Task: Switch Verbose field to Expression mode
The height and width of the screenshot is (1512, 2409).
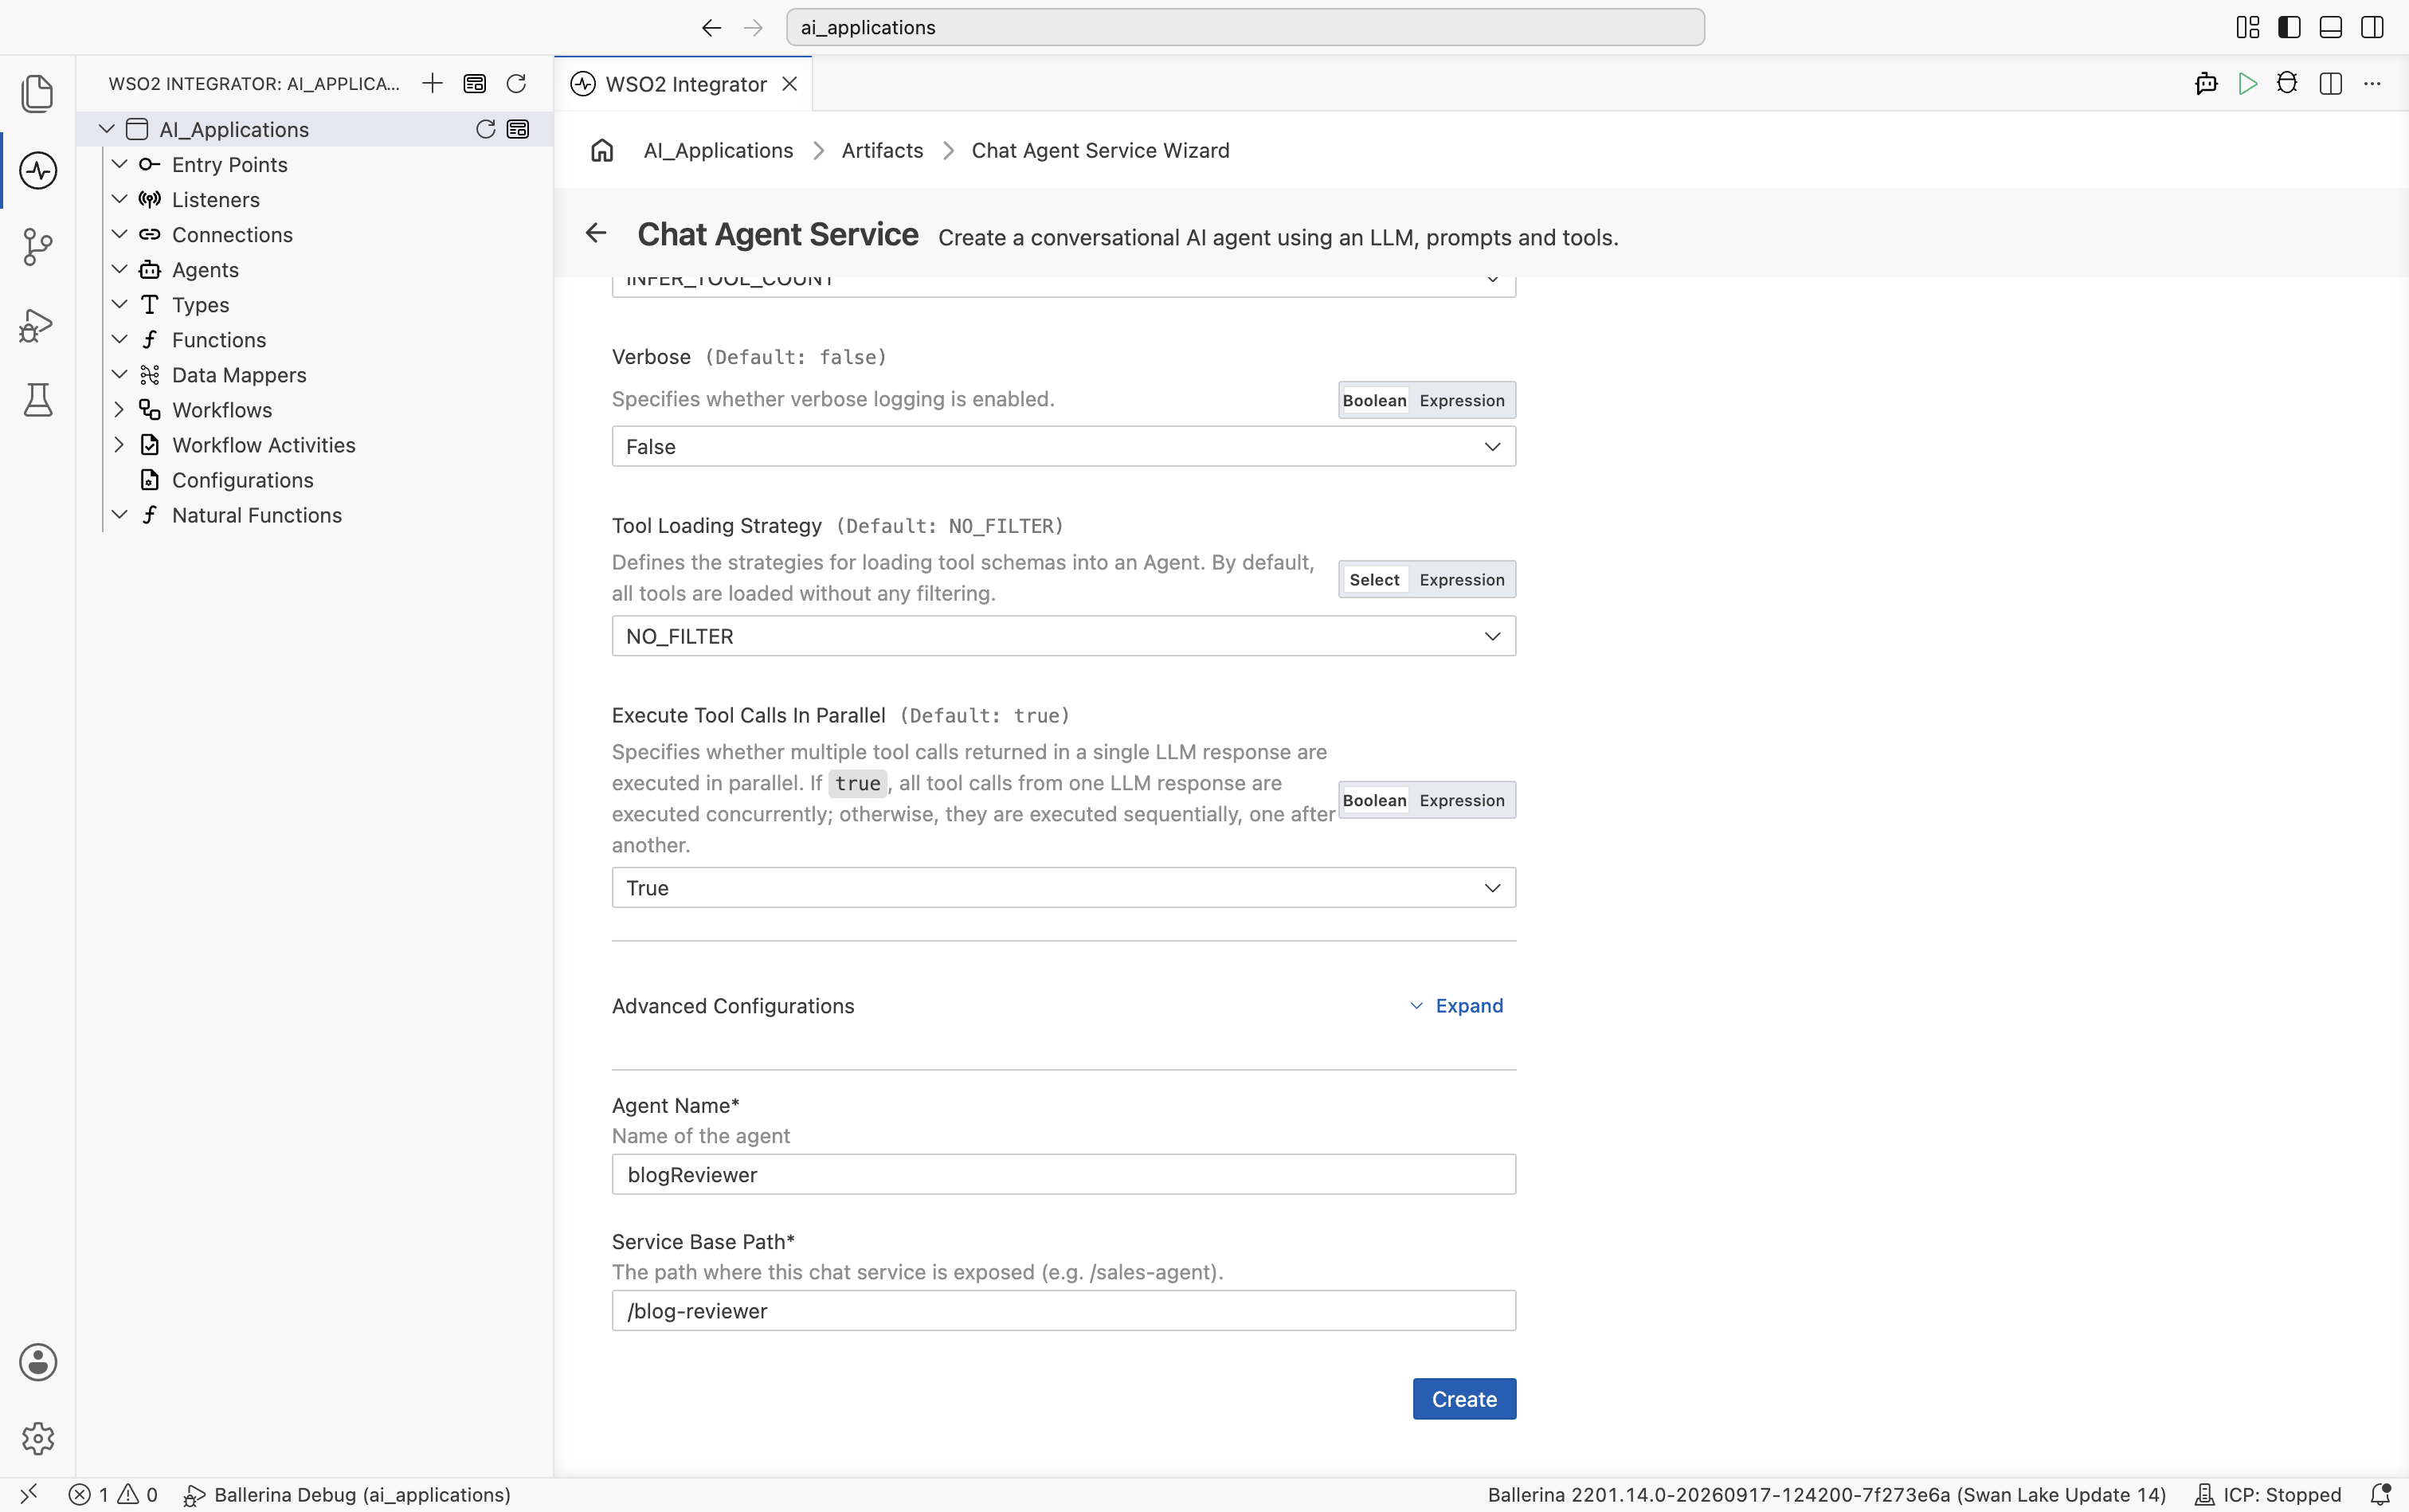Action: click(x=1461, y=400)
